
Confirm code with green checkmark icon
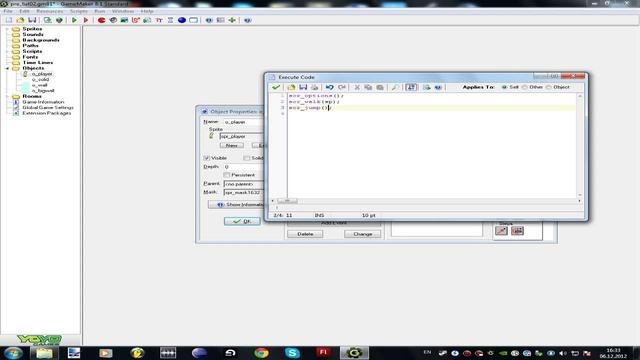[276, 87]
